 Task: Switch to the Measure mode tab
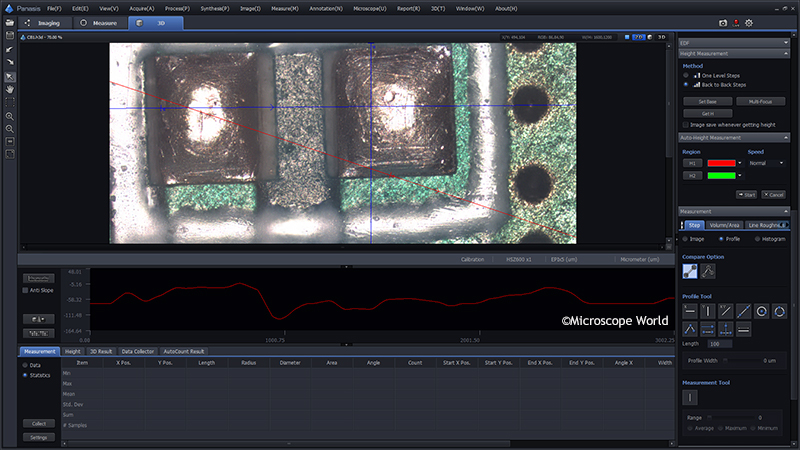99,23
